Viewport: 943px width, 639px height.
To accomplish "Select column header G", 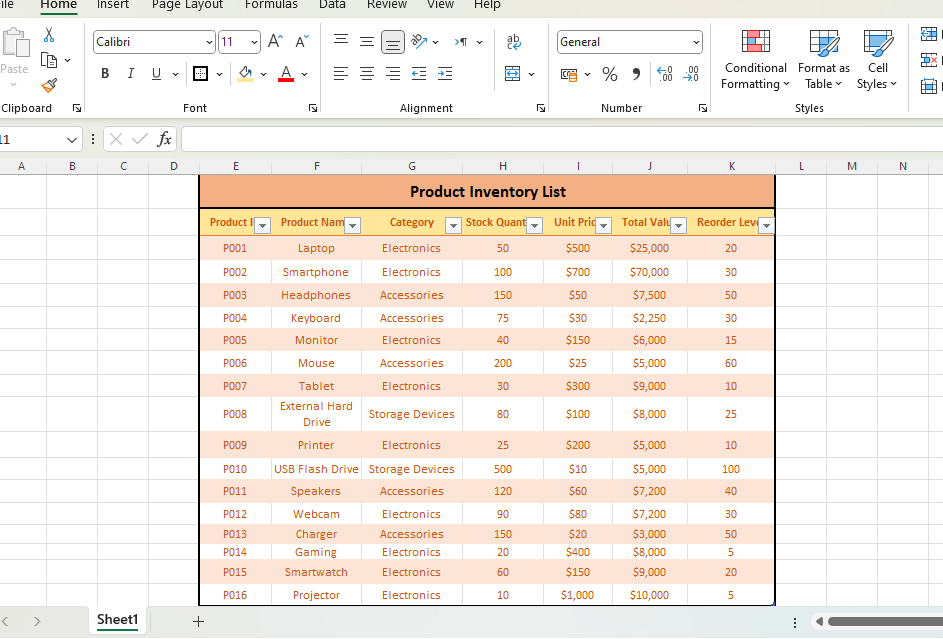I will (412, 166).
